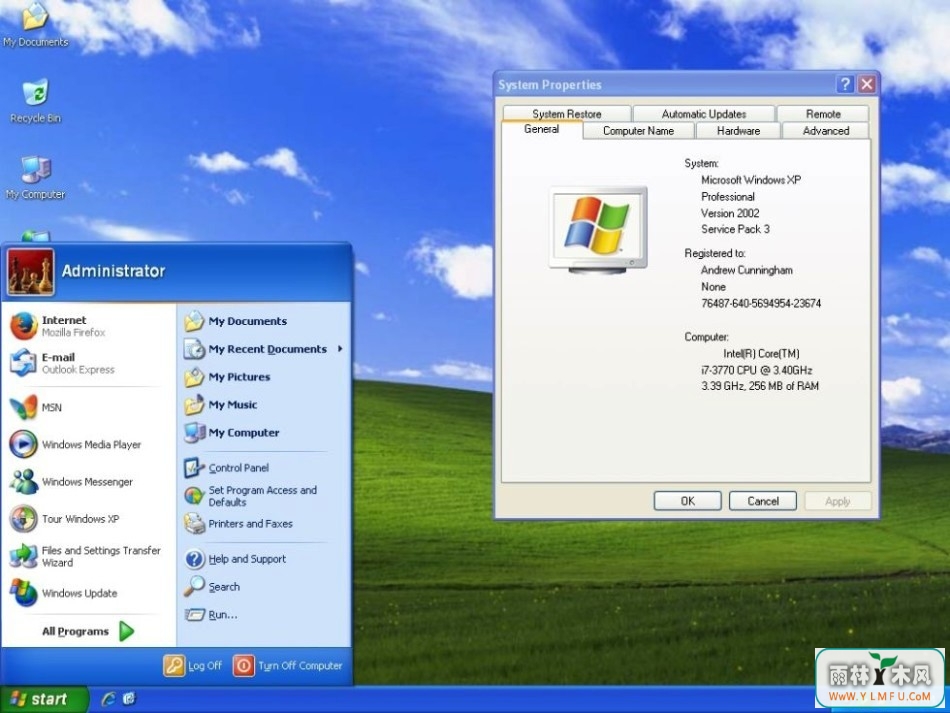Switch to Computer Name tab
The image size is (950, 713).
[639, 131]
